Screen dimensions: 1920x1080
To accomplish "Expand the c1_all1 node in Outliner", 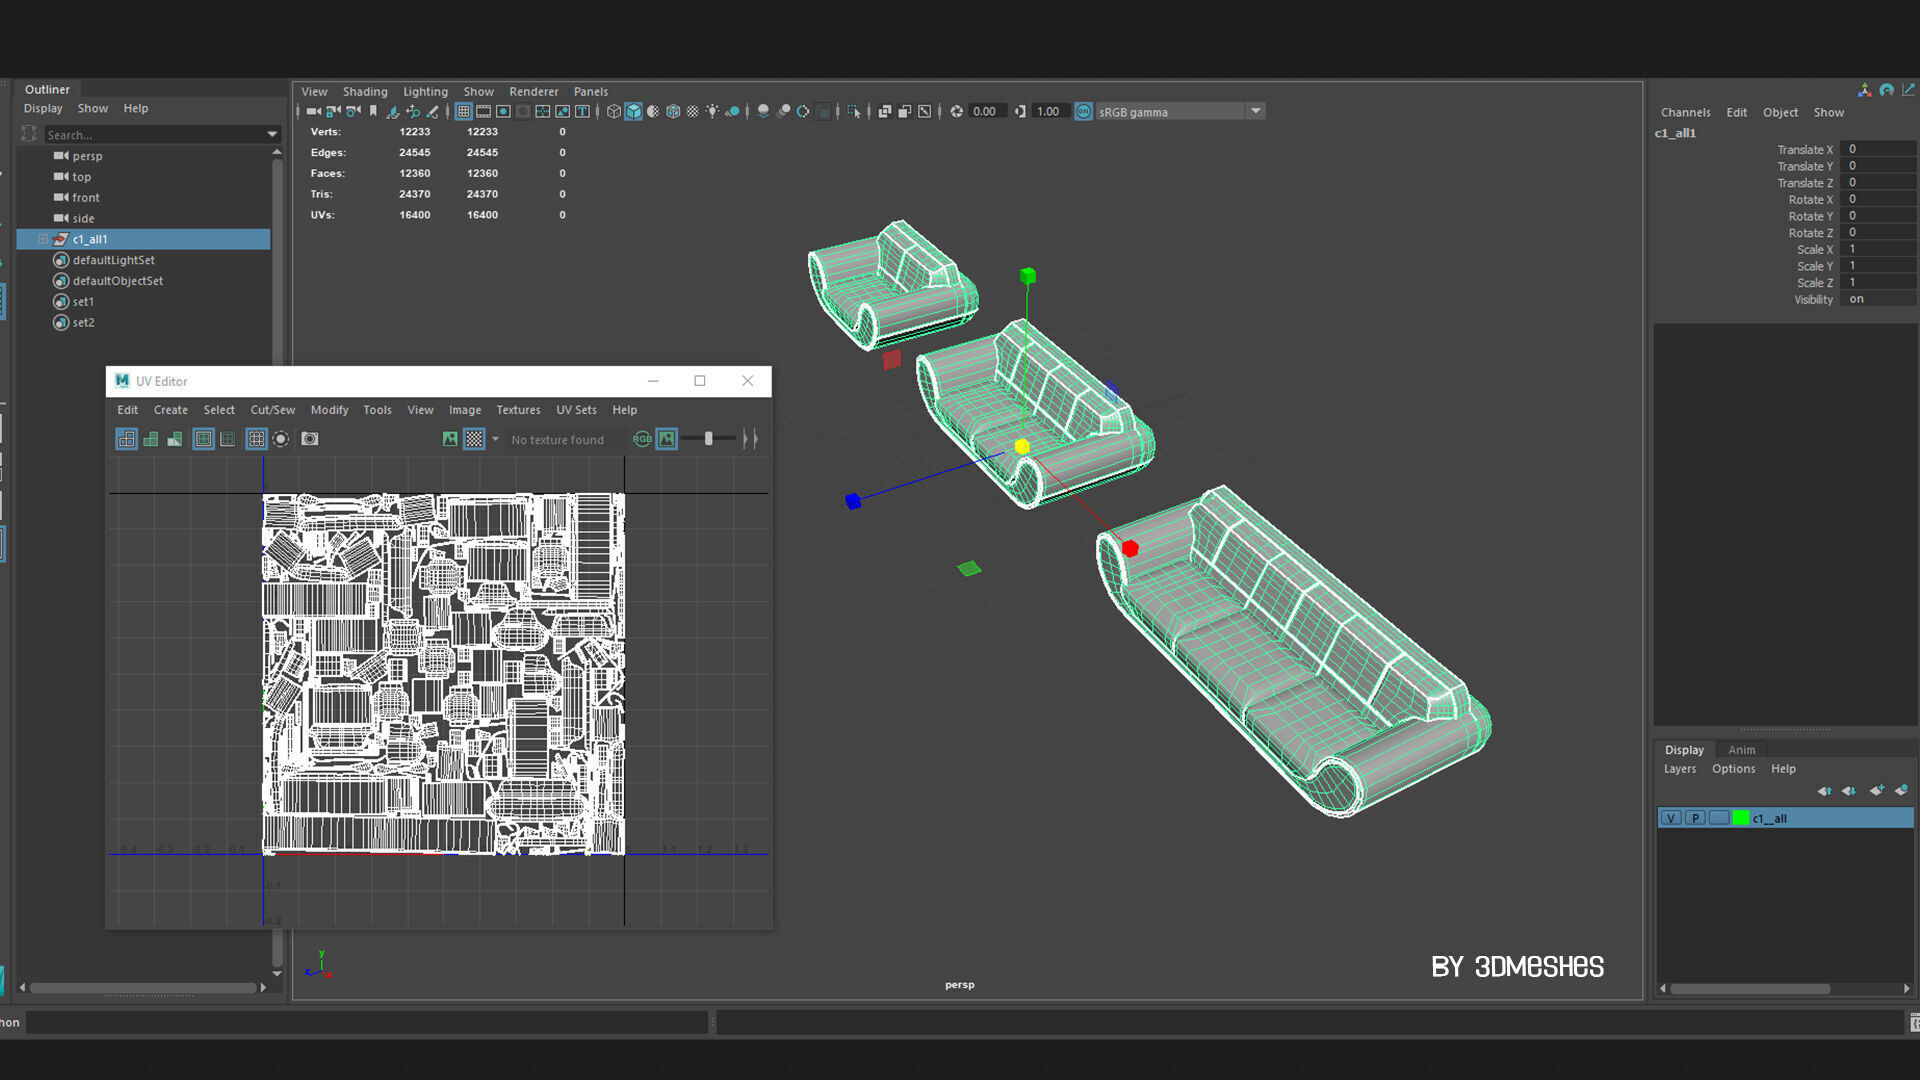I will click(x=43, y=239).
